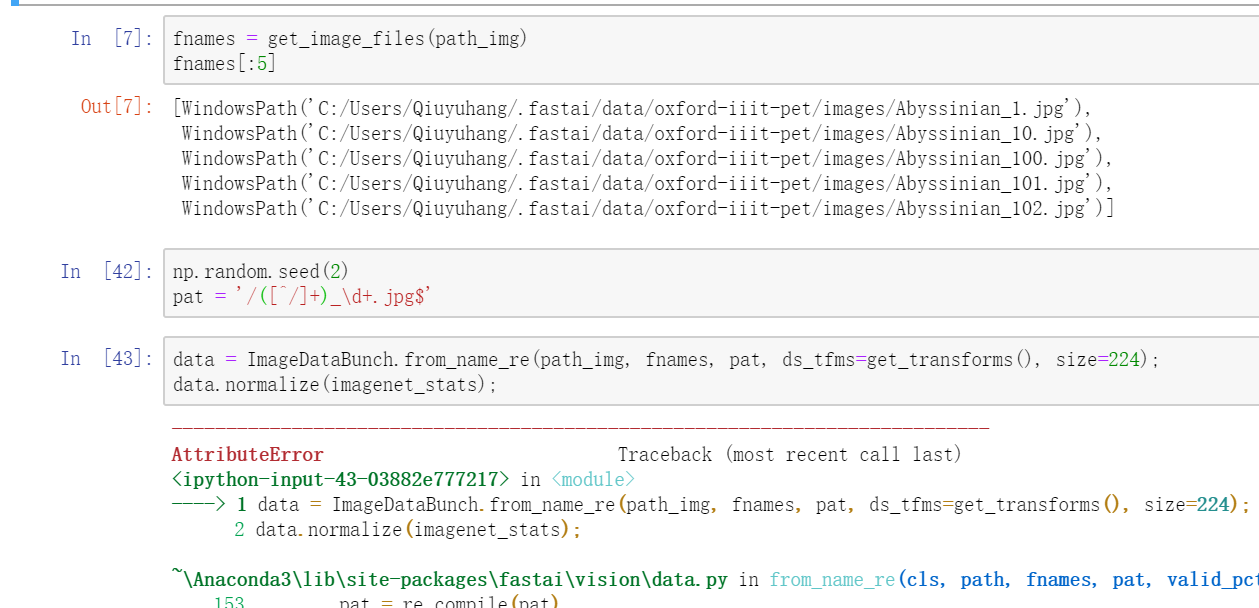The width and height of the screenshot is (1259, 608).
Task: Click the Traceback (most recent call last) text
Action: pyautogui.click(x=789, y=455)
